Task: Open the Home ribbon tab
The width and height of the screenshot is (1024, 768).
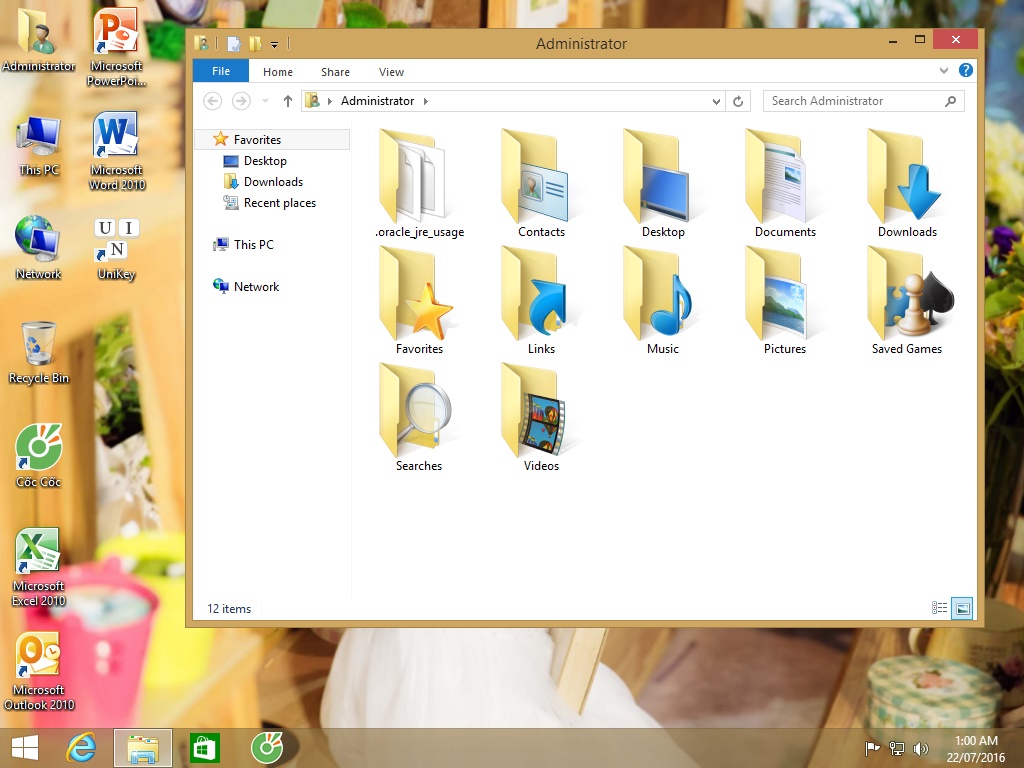Action: (x=278, y=72)
